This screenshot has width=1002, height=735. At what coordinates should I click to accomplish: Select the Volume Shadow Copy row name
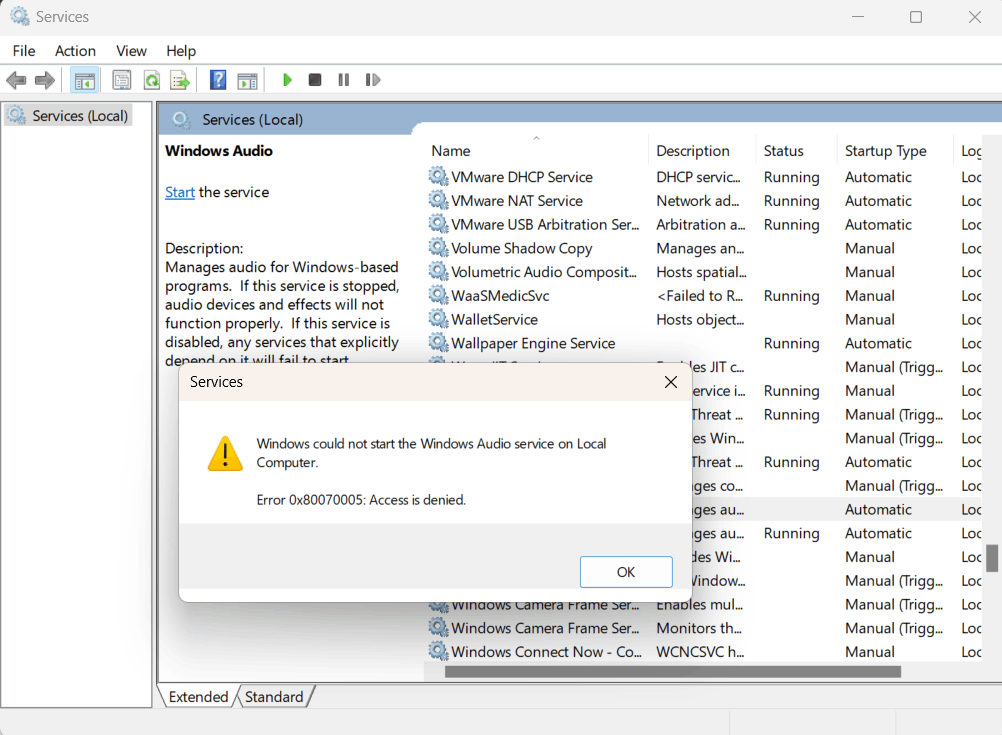click(x=522, y=248)
